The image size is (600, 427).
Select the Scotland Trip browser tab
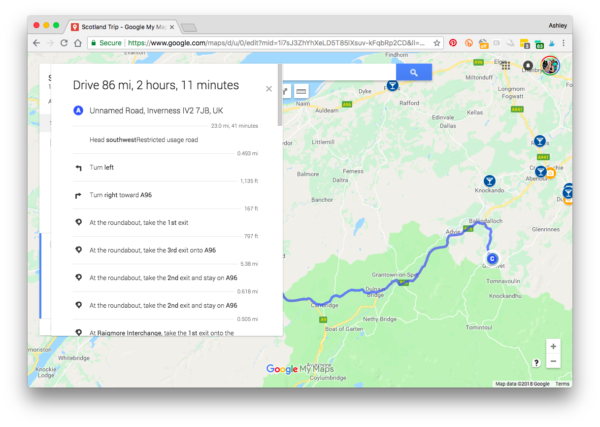coord(122,27)
